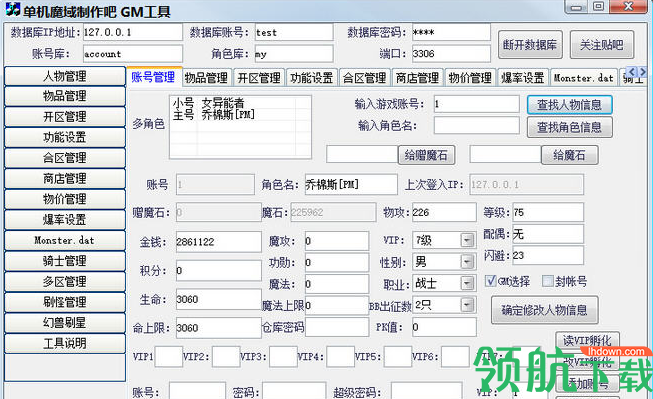Switch to the 功能设置 tab
The width and height of the screenshot is (653, 399).
pos(312,77)
